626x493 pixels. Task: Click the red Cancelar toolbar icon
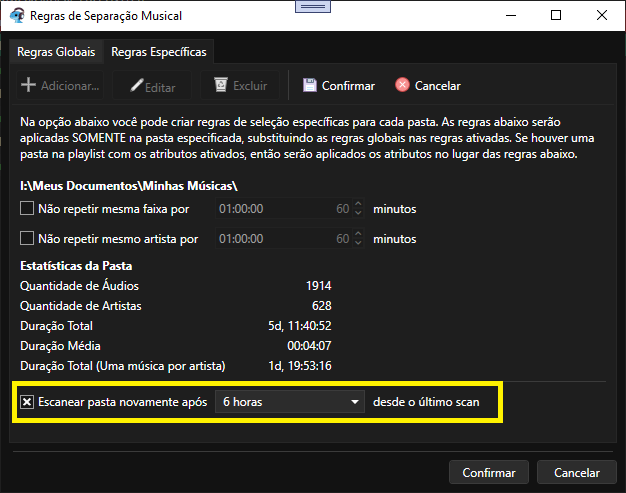pyautogui.click(x=402, y=86)
